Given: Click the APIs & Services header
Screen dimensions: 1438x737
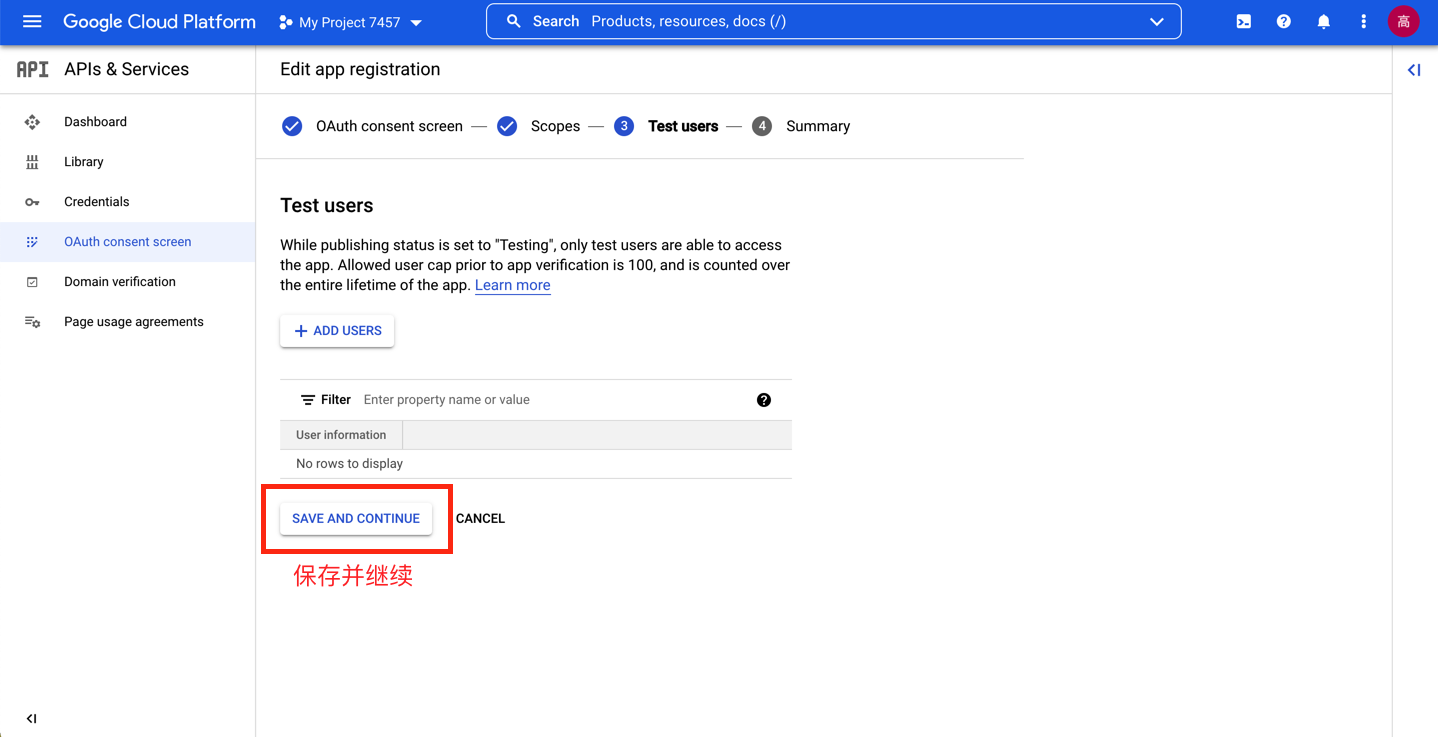Looking at the screenshot, I should tap(127, 69).
